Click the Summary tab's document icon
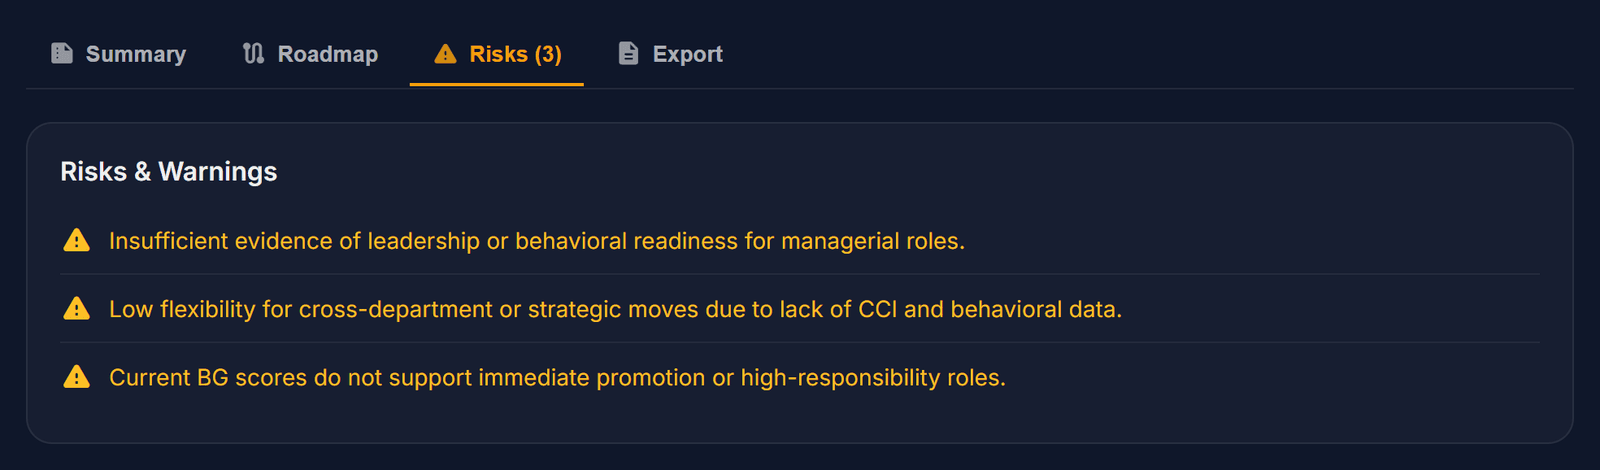This screenshot has width=1600, height=470. coord(62,54)
